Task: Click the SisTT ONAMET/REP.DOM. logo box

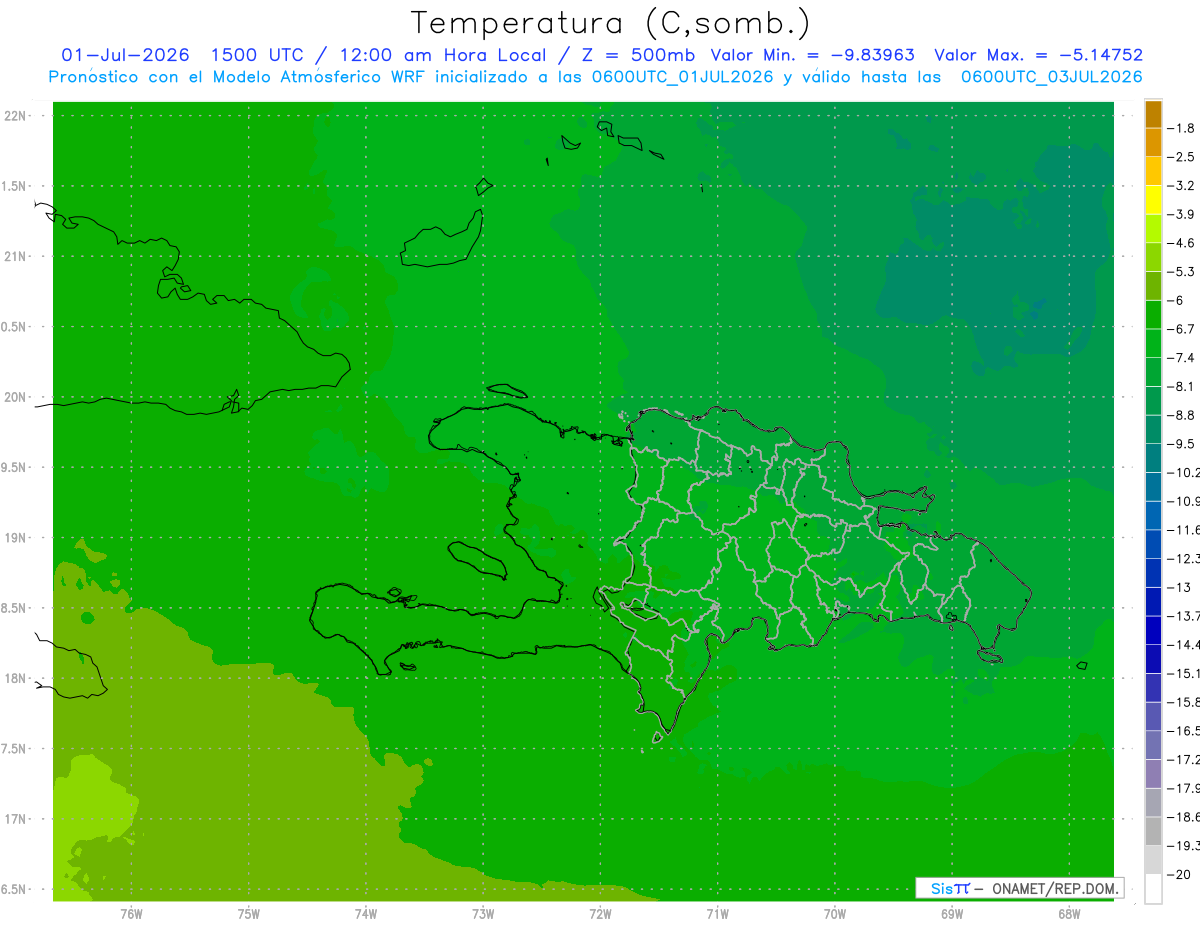Action: coord(1019,888)
